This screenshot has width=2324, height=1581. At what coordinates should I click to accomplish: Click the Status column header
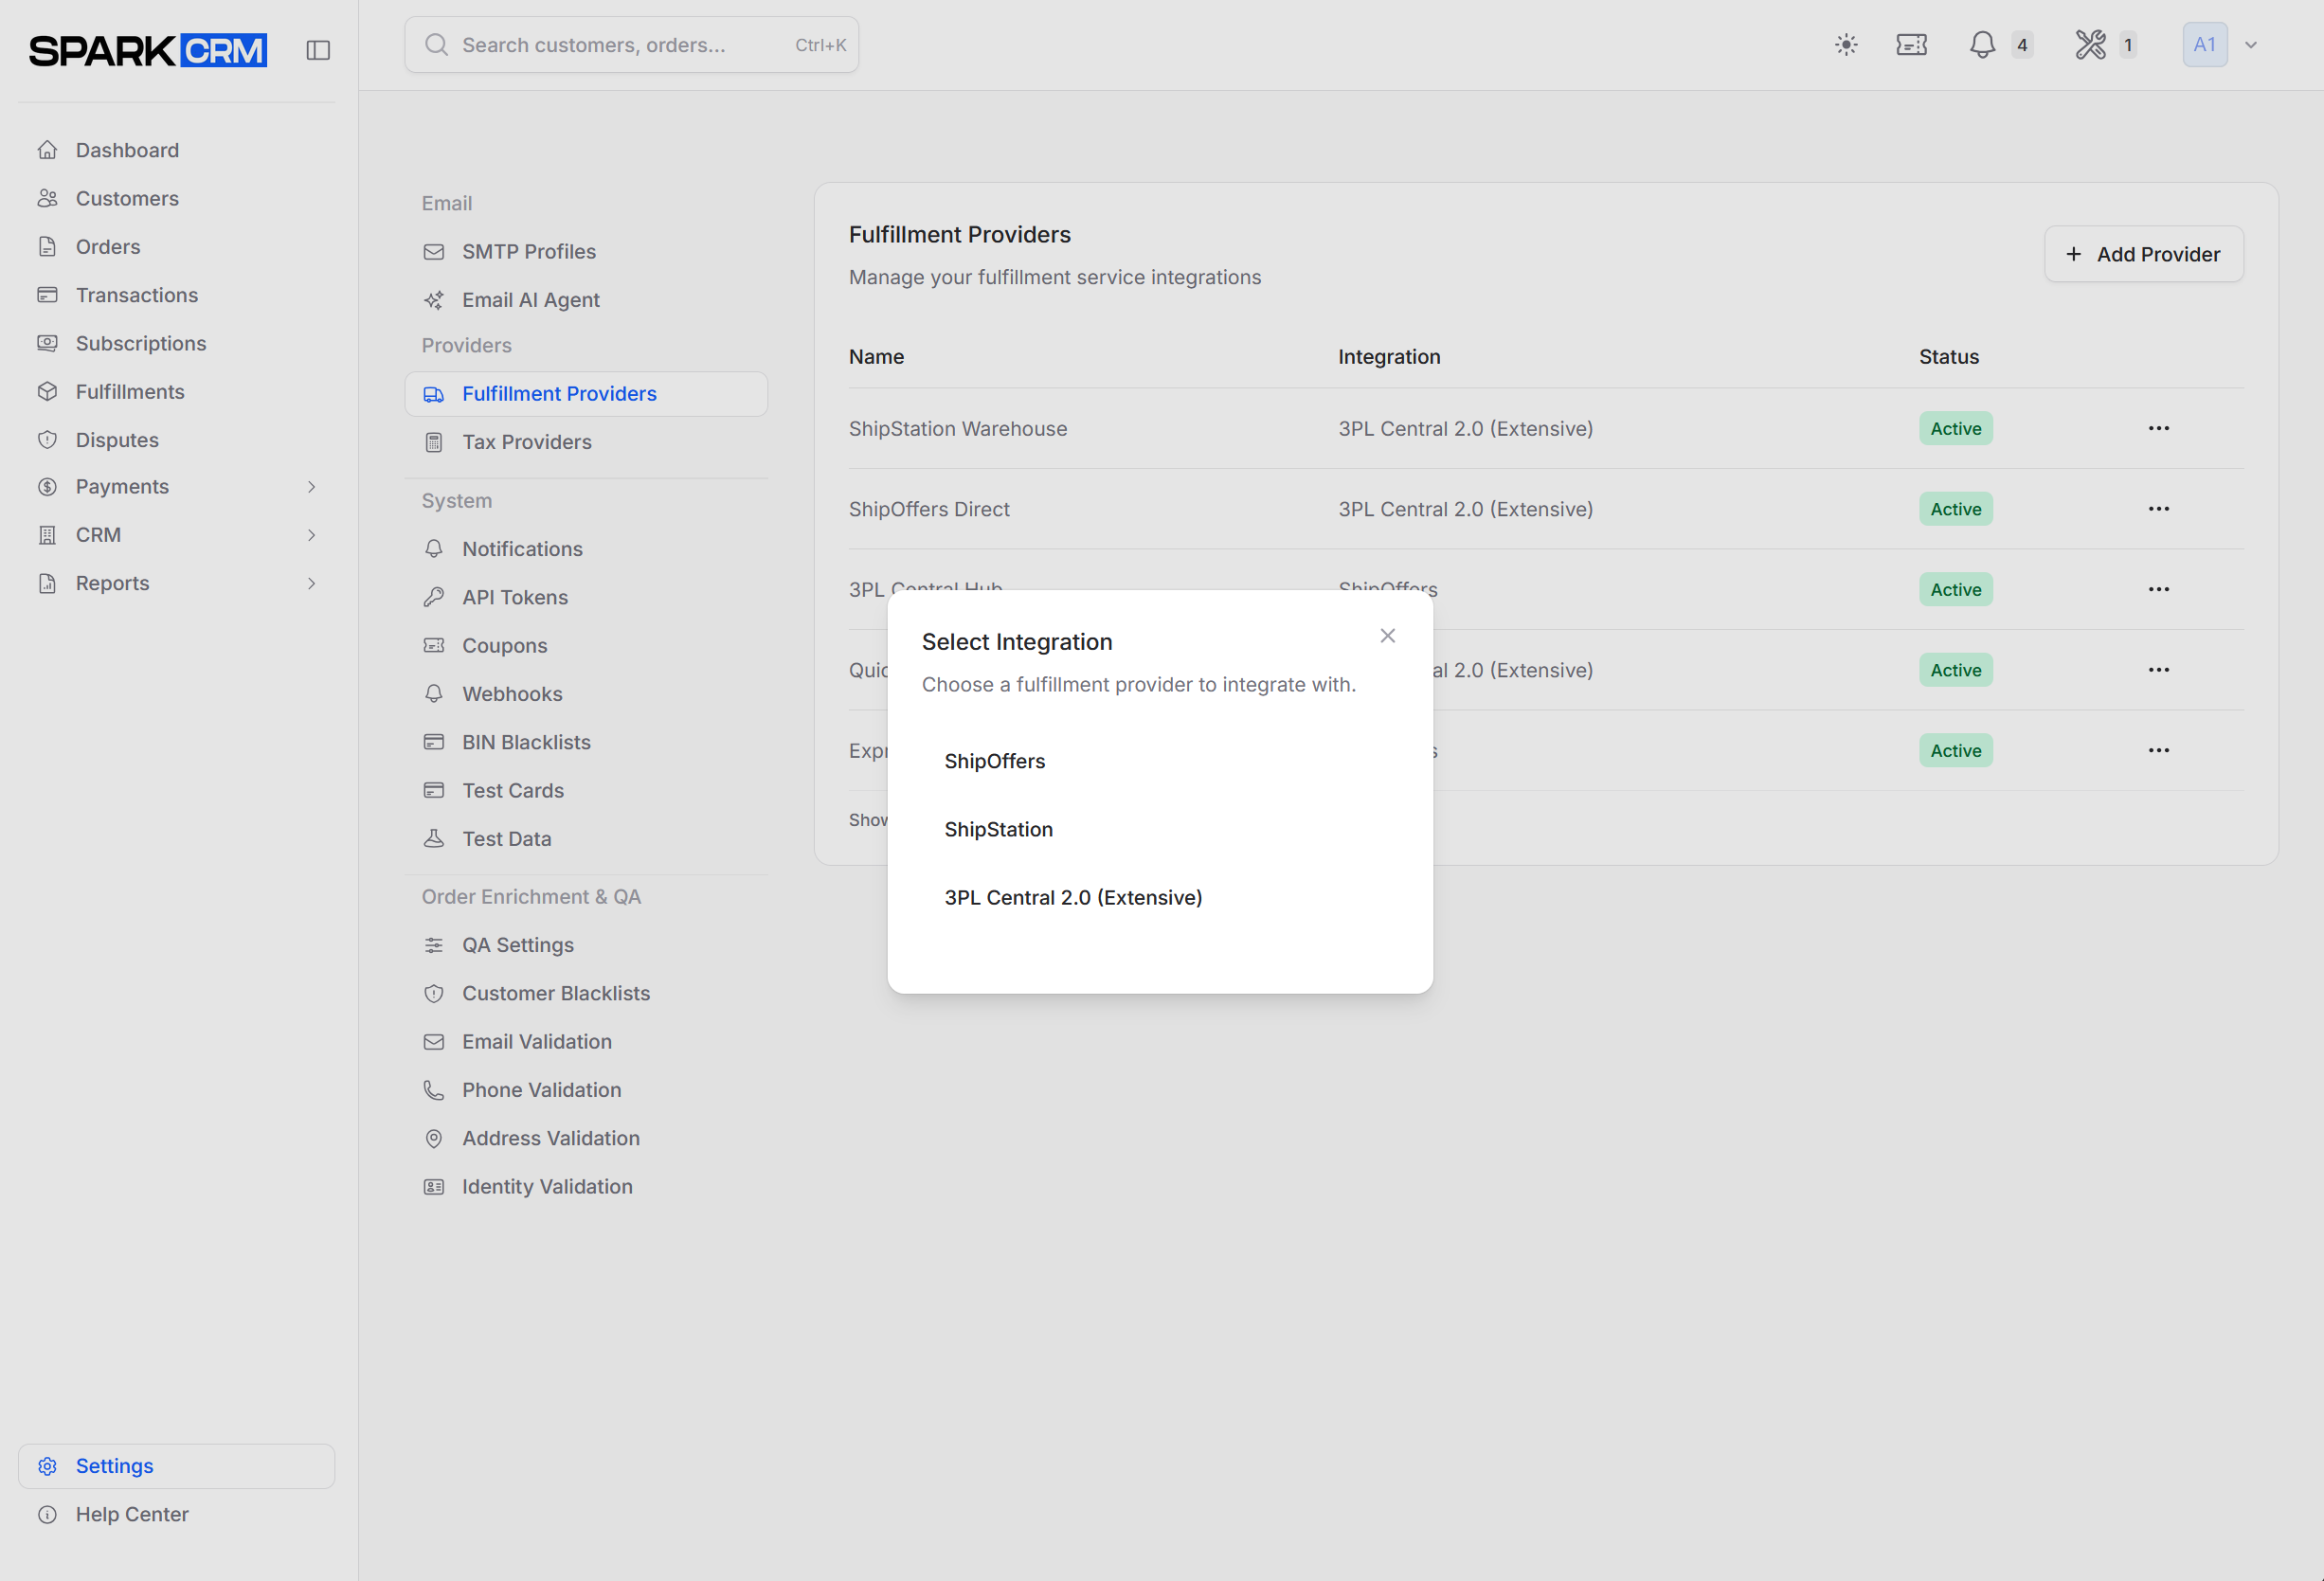click(1948, 357)
